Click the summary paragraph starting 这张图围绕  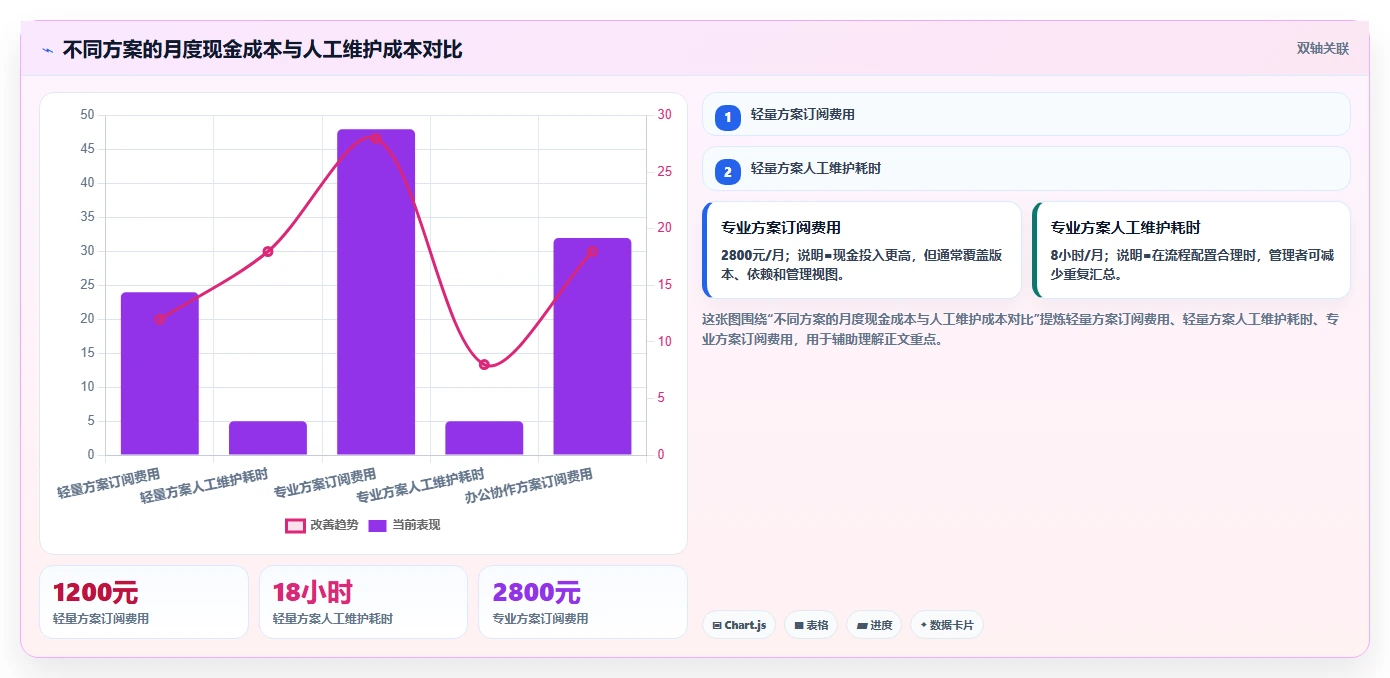(x=1021, y=329)
